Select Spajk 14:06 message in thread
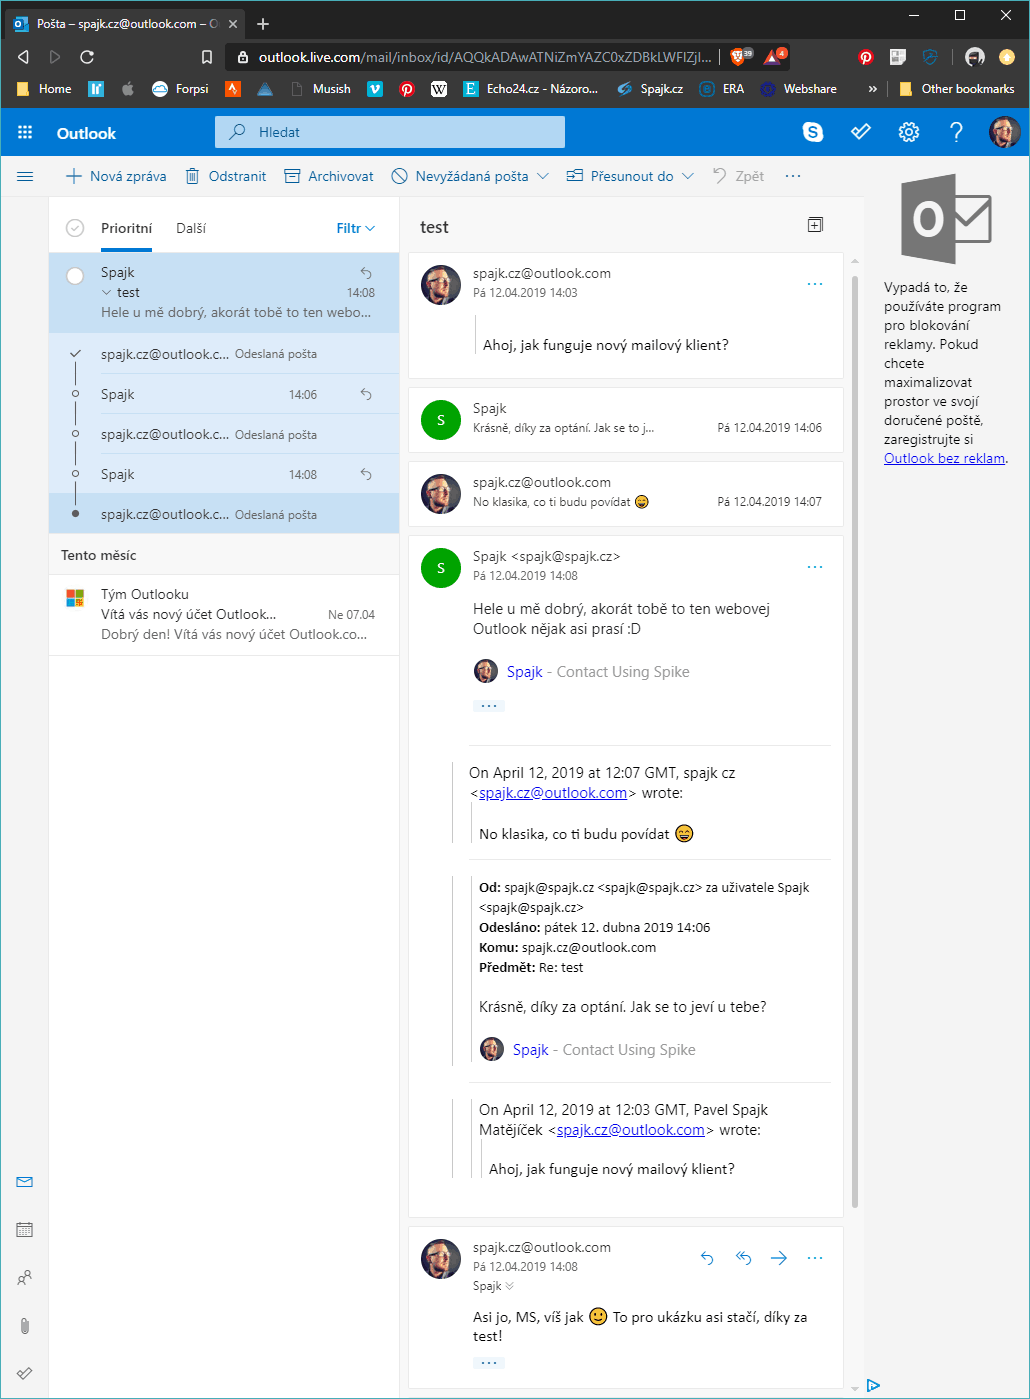 coord(224,394)
